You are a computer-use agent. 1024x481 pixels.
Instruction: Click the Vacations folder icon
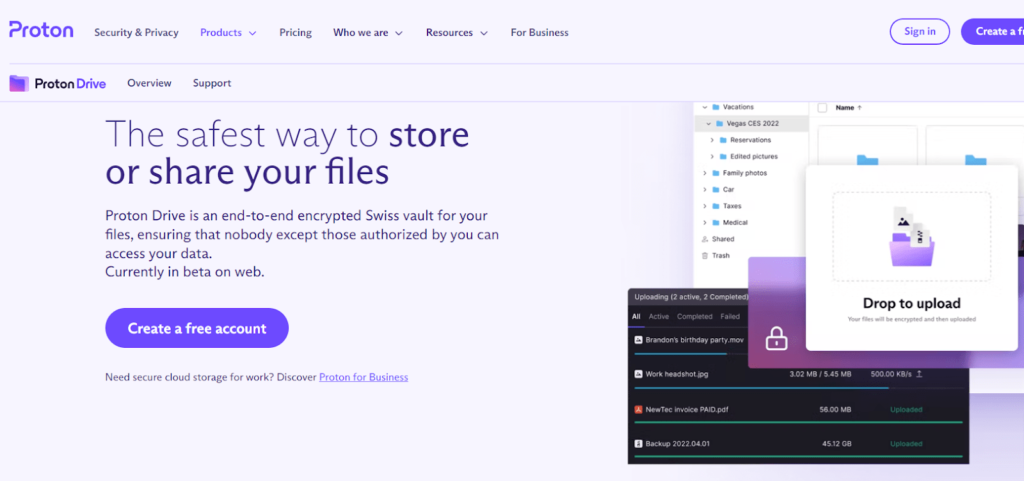(716, 106)
